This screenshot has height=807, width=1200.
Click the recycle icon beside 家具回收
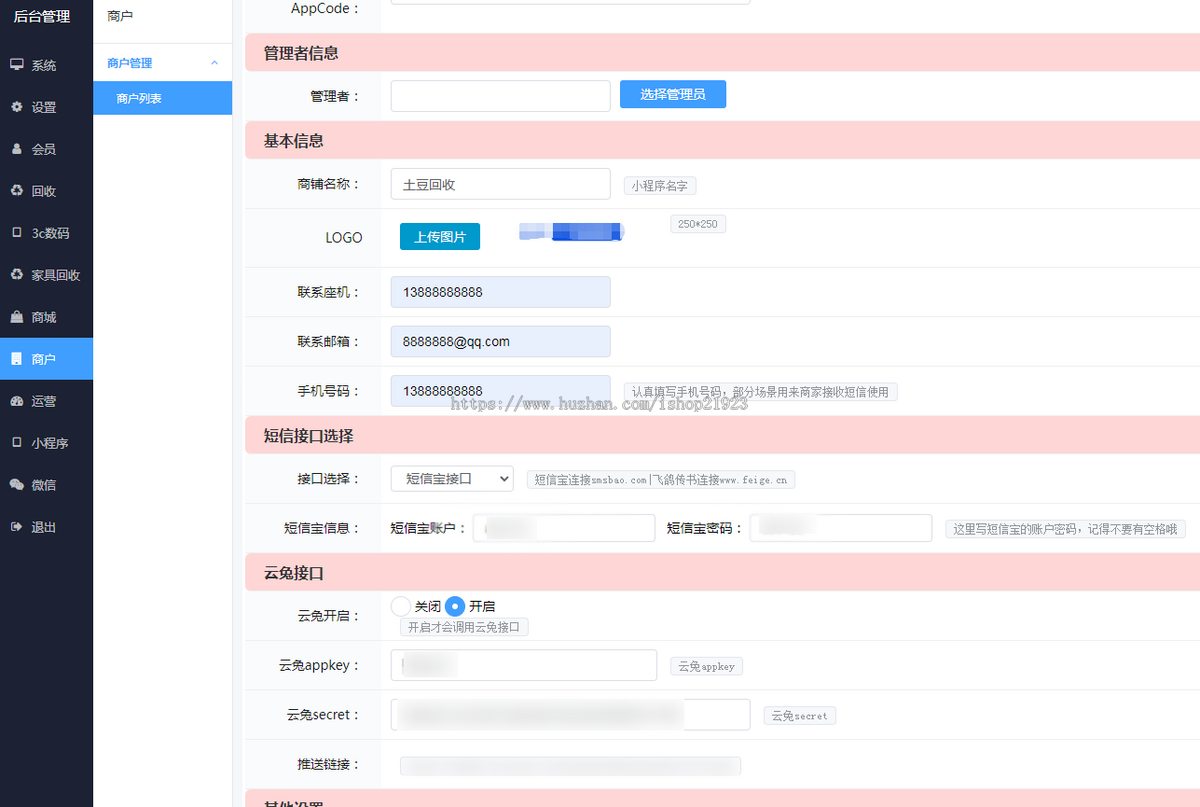(17, 275)
